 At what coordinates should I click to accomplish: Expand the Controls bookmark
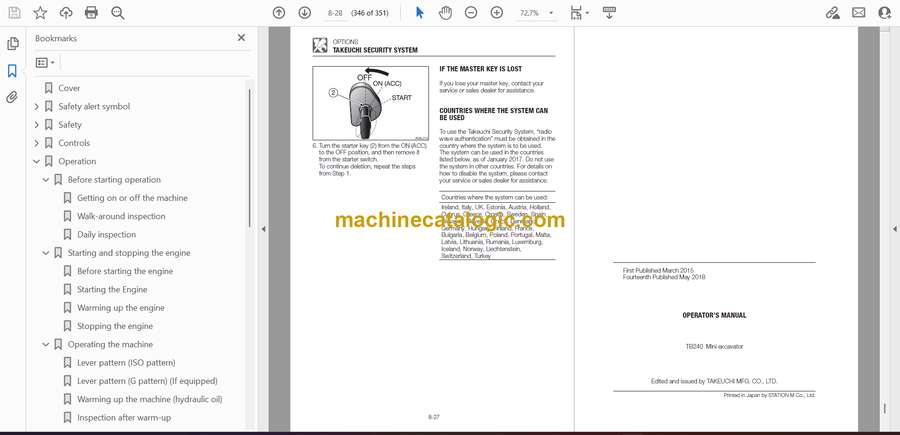37,143
